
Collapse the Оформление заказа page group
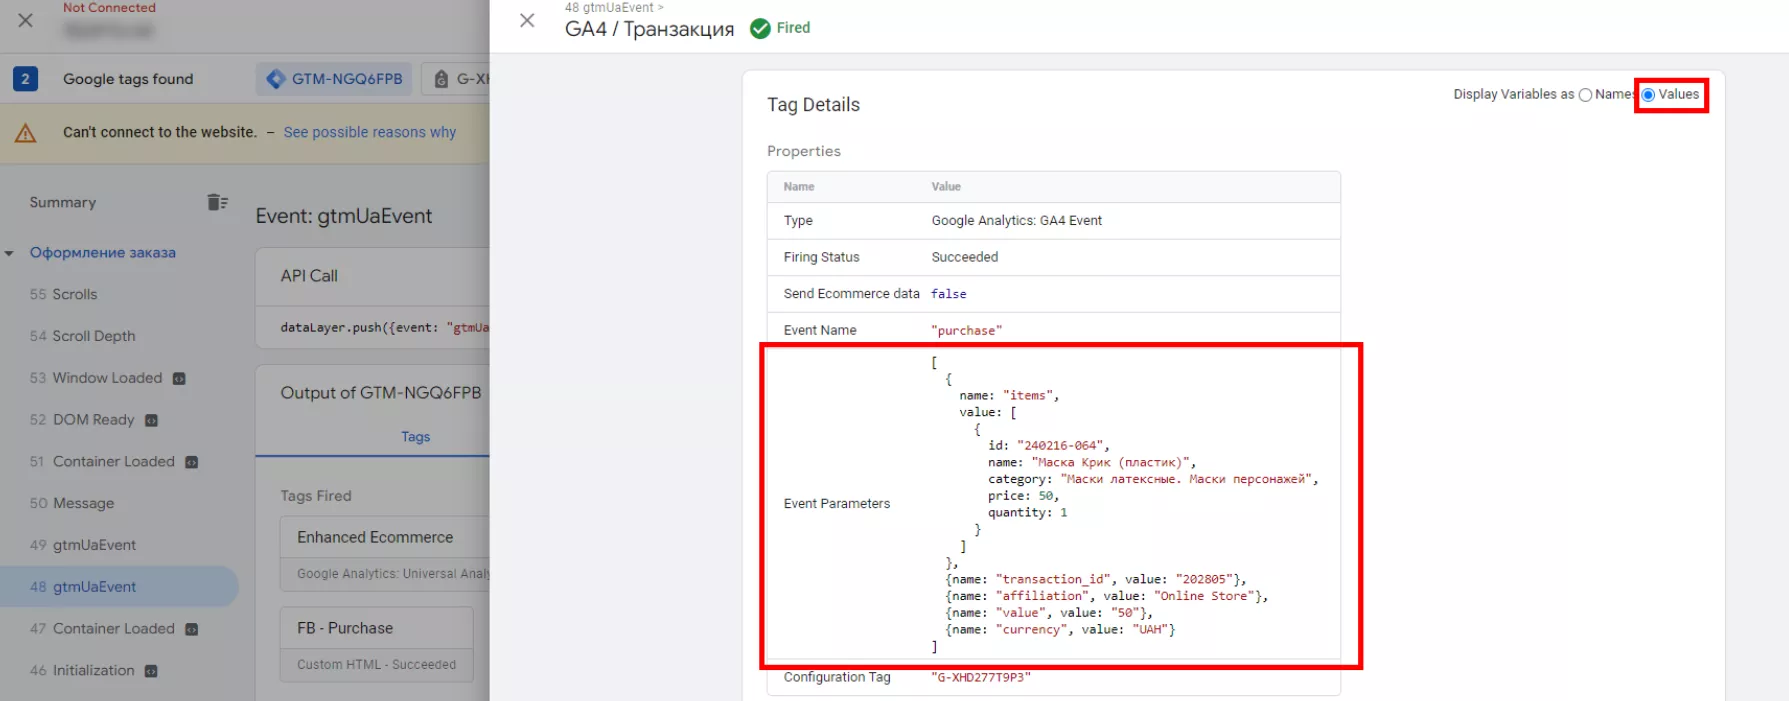(9, 253)
